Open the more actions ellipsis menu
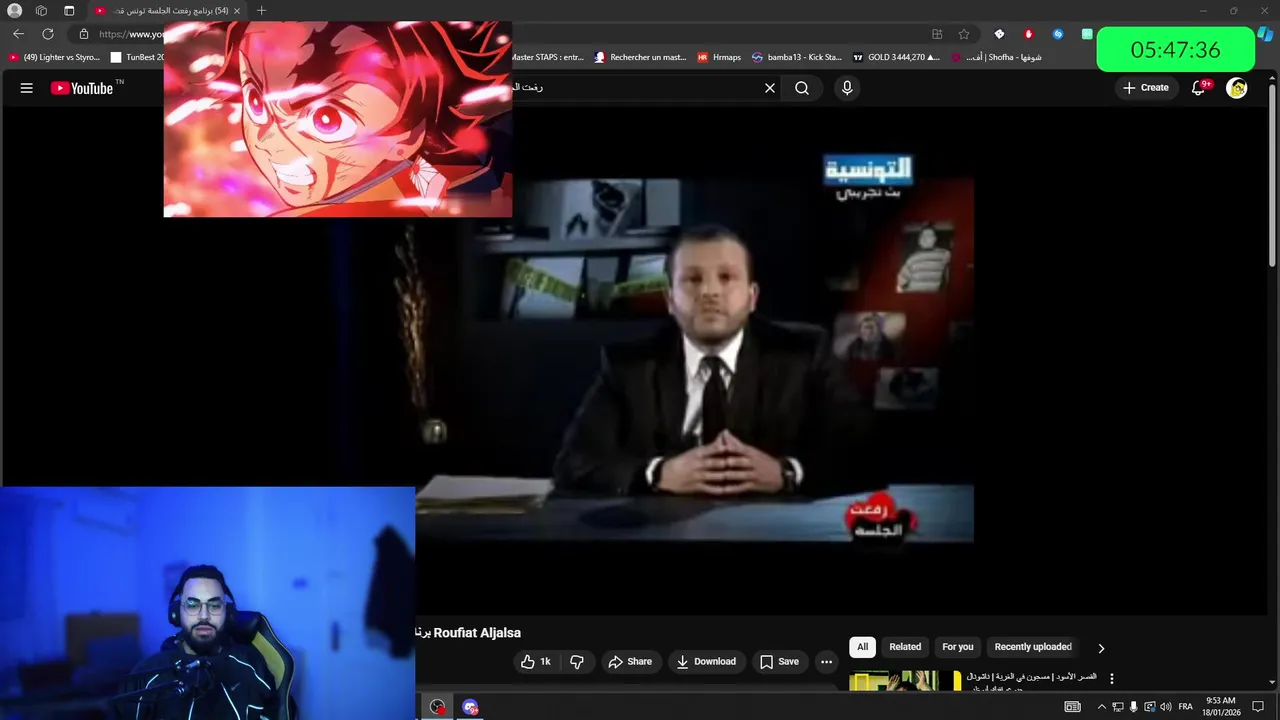This screenshot has height=720, width=1280. [x=826, y=662]
